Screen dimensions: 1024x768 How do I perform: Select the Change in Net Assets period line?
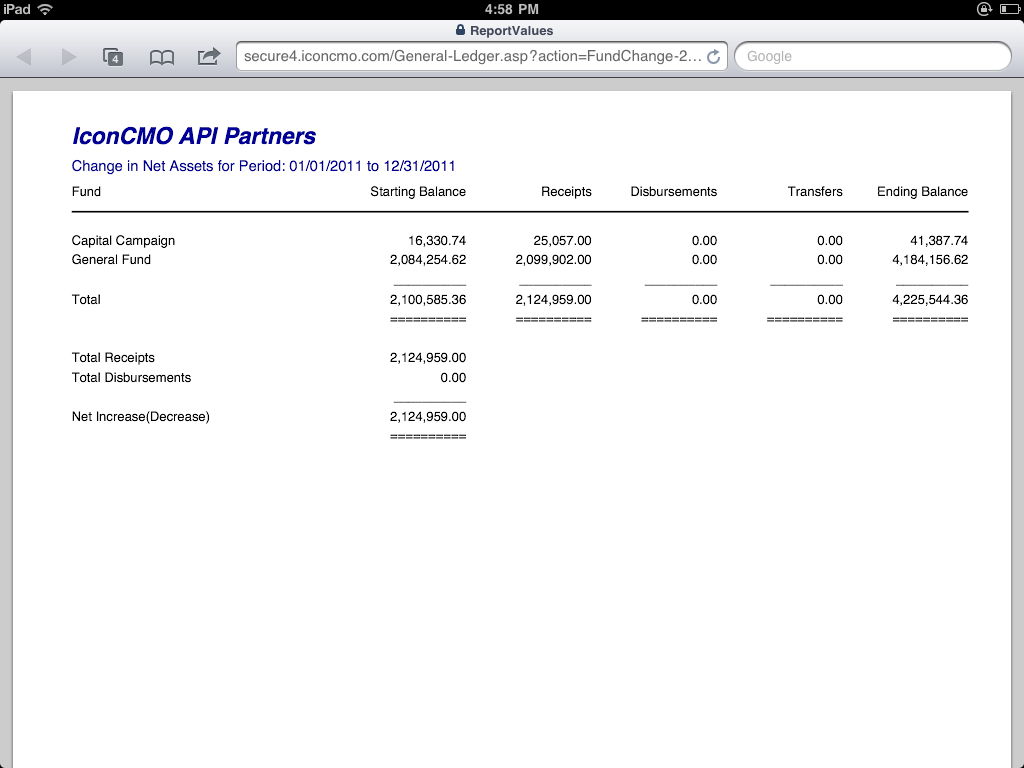click(x=264, y=166)
